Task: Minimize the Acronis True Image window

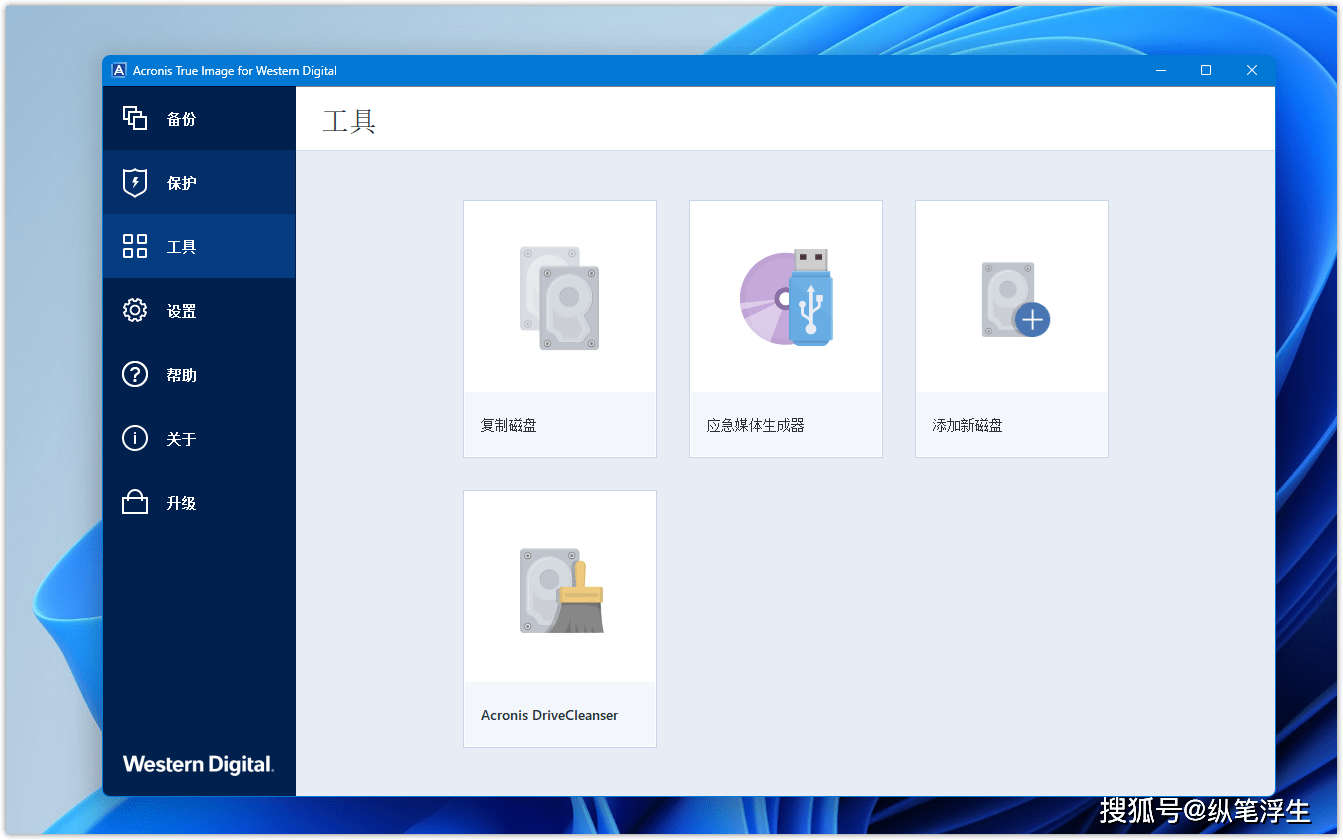Action: point(1161,70)
